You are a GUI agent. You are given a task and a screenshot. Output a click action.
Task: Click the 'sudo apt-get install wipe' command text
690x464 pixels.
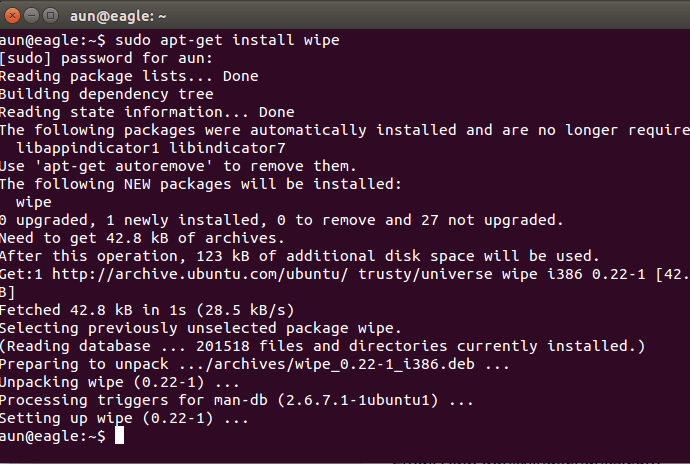click(228, 40)
